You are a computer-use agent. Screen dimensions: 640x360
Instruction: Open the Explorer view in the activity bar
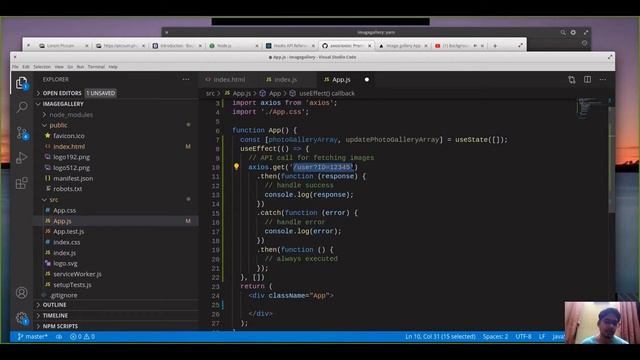(22, 83)
